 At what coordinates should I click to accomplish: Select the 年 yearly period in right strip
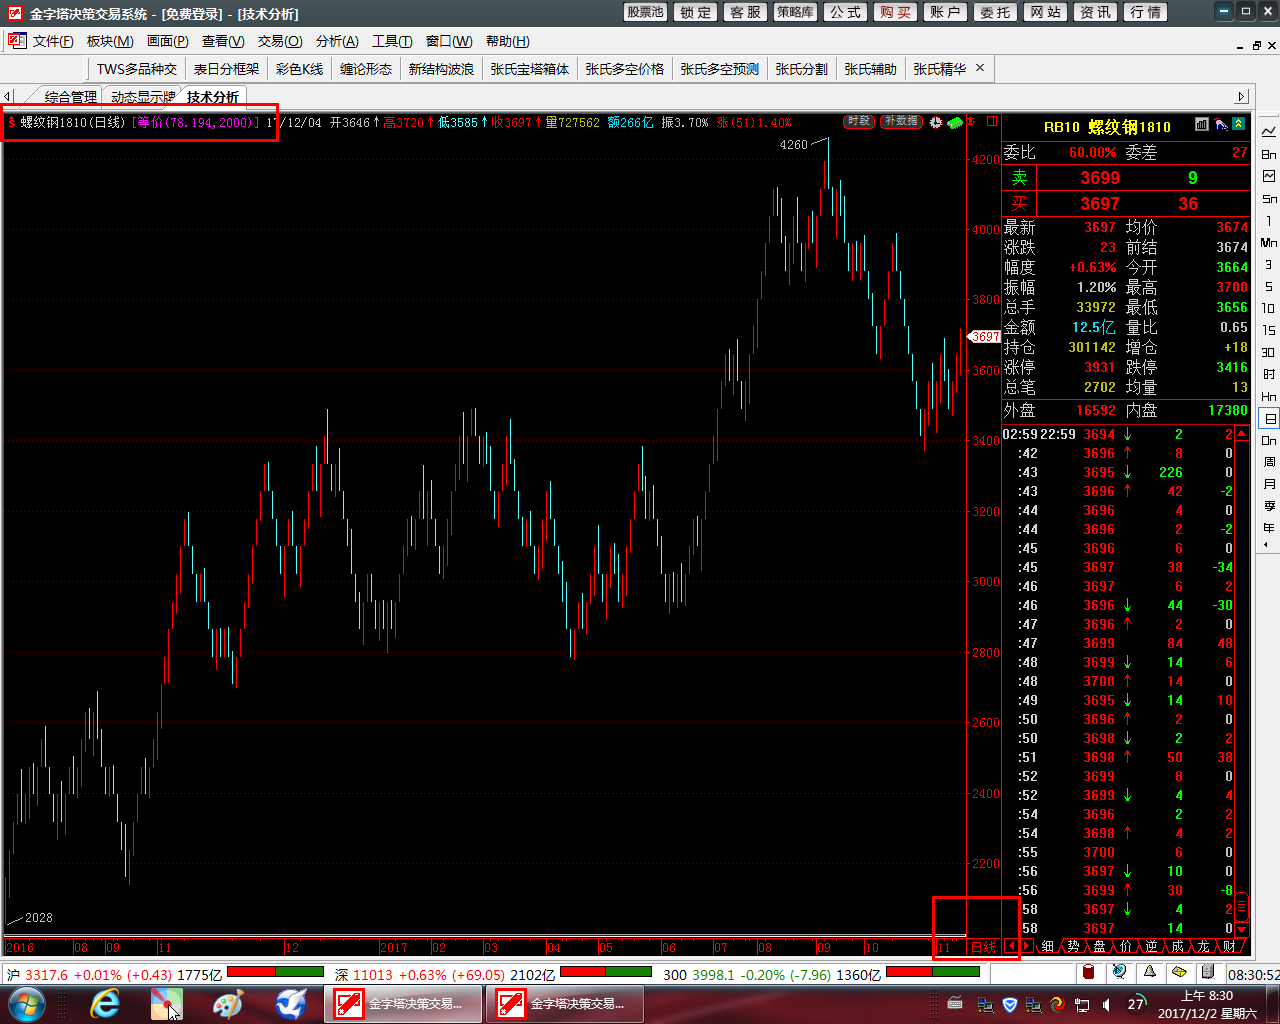click(1269, 528)
